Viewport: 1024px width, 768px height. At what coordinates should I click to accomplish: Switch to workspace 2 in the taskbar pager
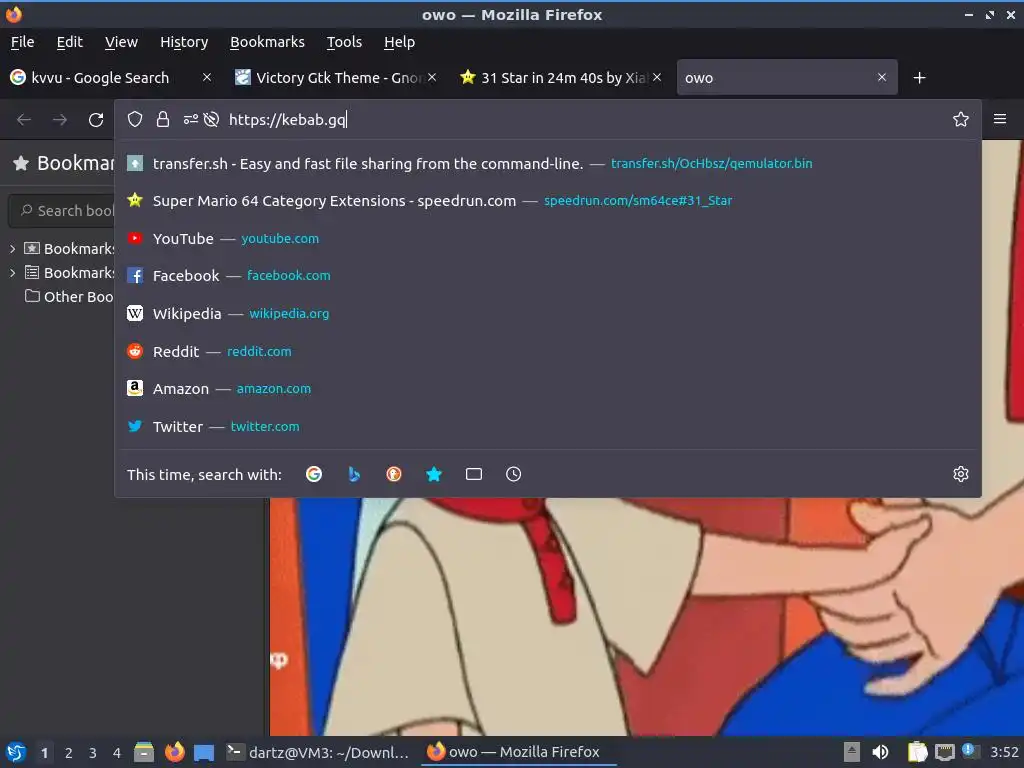(x=69, y=752)
